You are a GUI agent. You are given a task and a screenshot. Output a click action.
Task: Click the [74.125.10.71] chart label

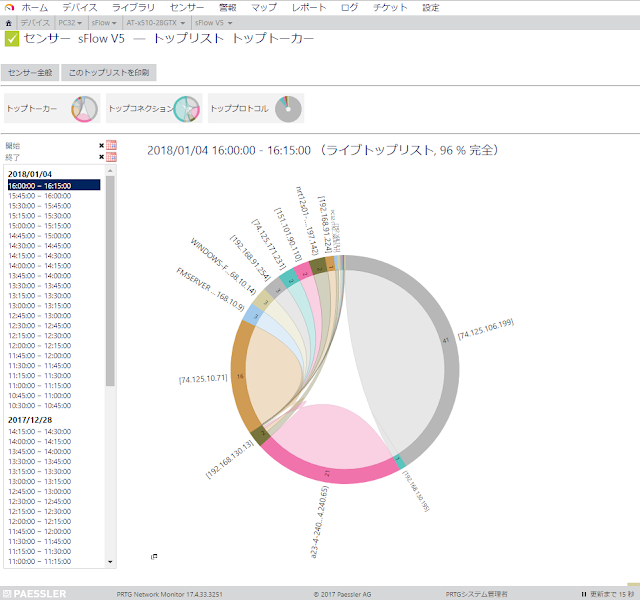[203, 379]
